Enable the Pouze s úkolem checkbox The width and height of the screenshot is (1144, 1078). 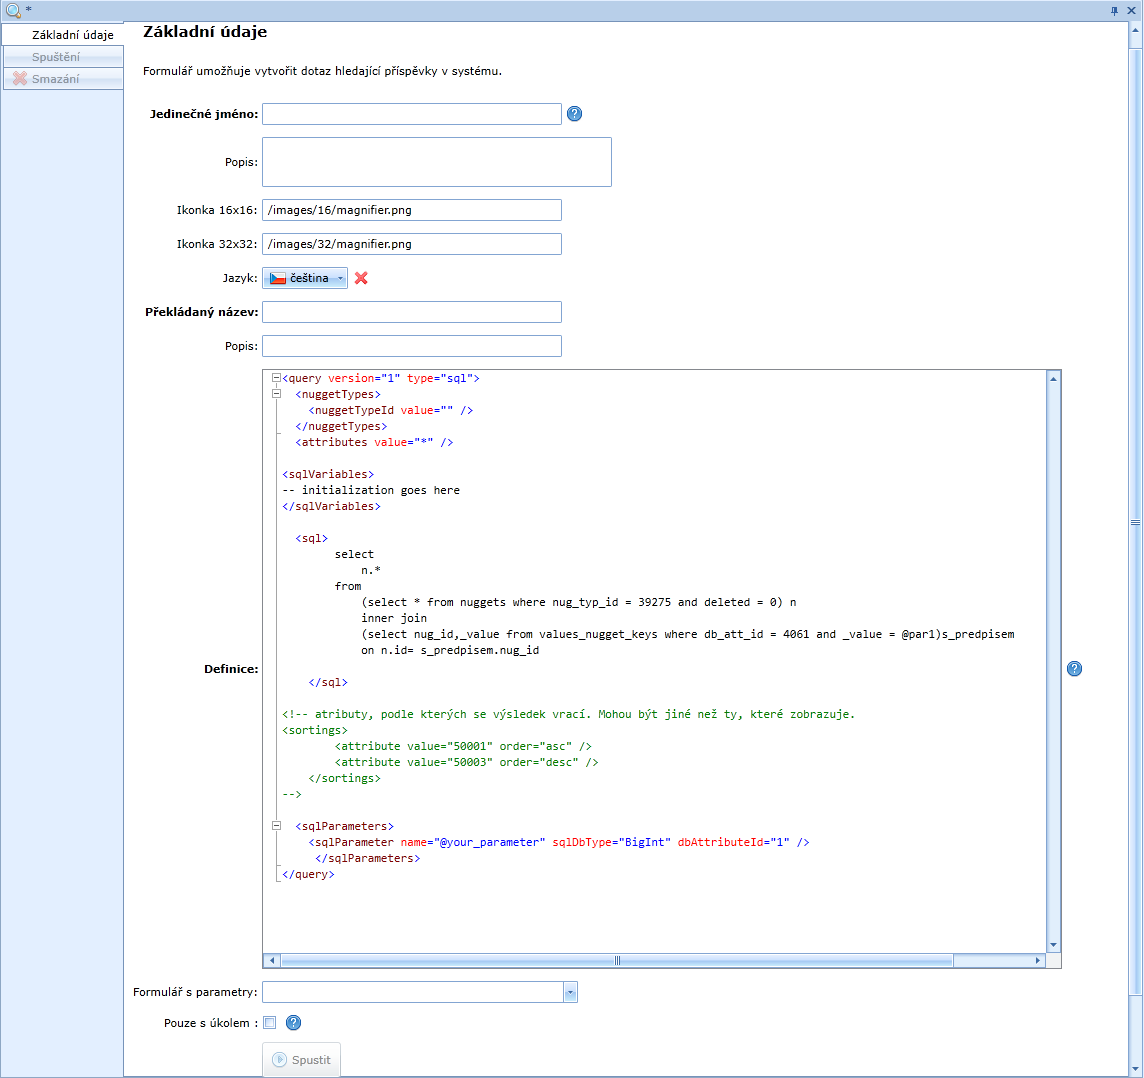(x=269, y=1023)
